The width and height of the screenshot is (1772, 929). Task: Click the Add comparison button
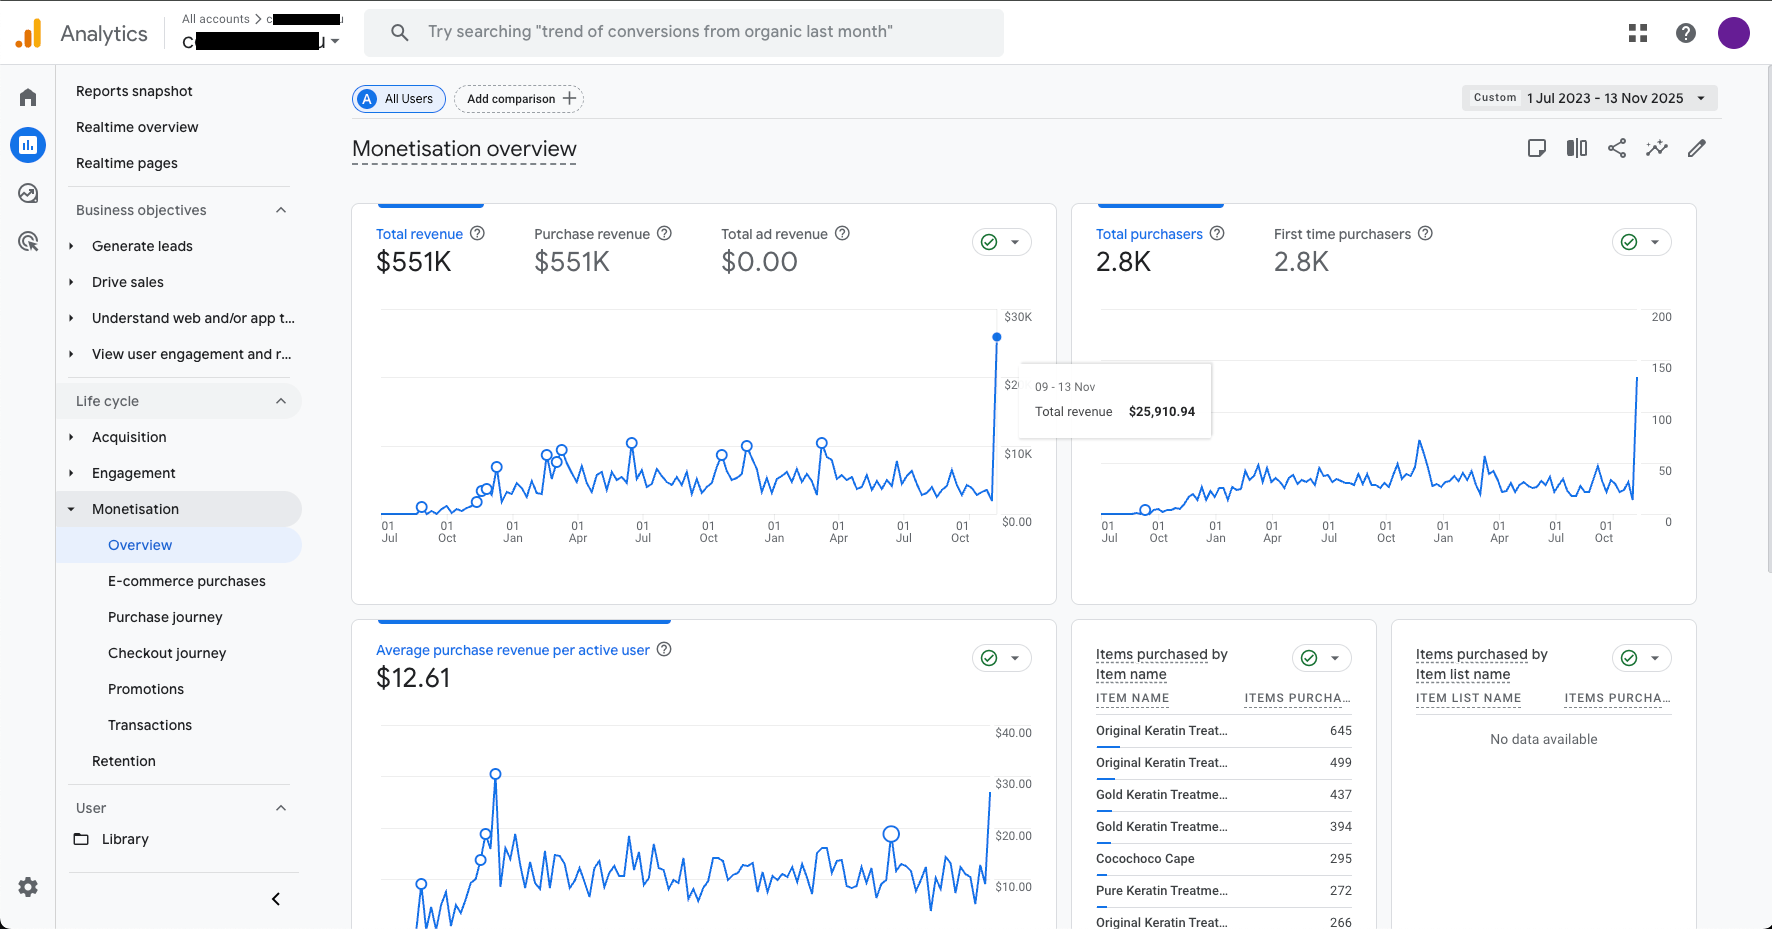point(519,99)
